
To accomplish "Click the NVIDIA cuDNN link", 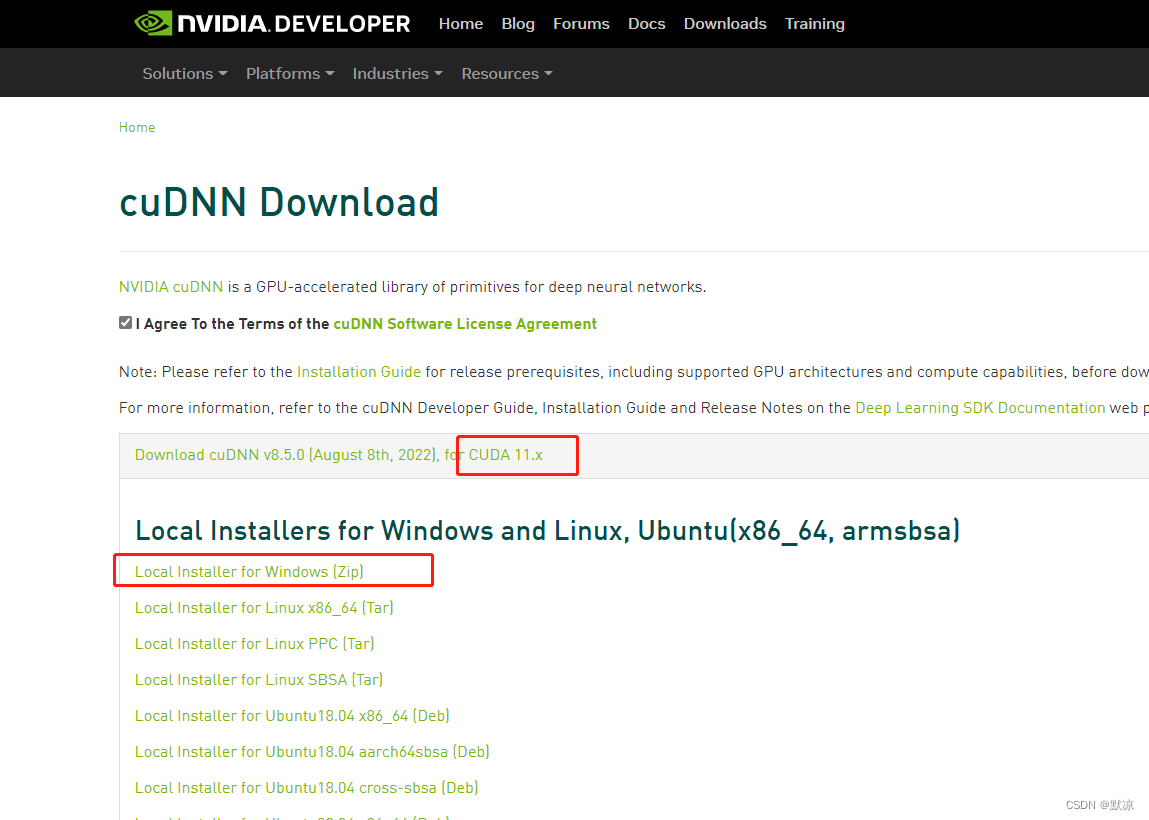I will [x=171, y=286].
